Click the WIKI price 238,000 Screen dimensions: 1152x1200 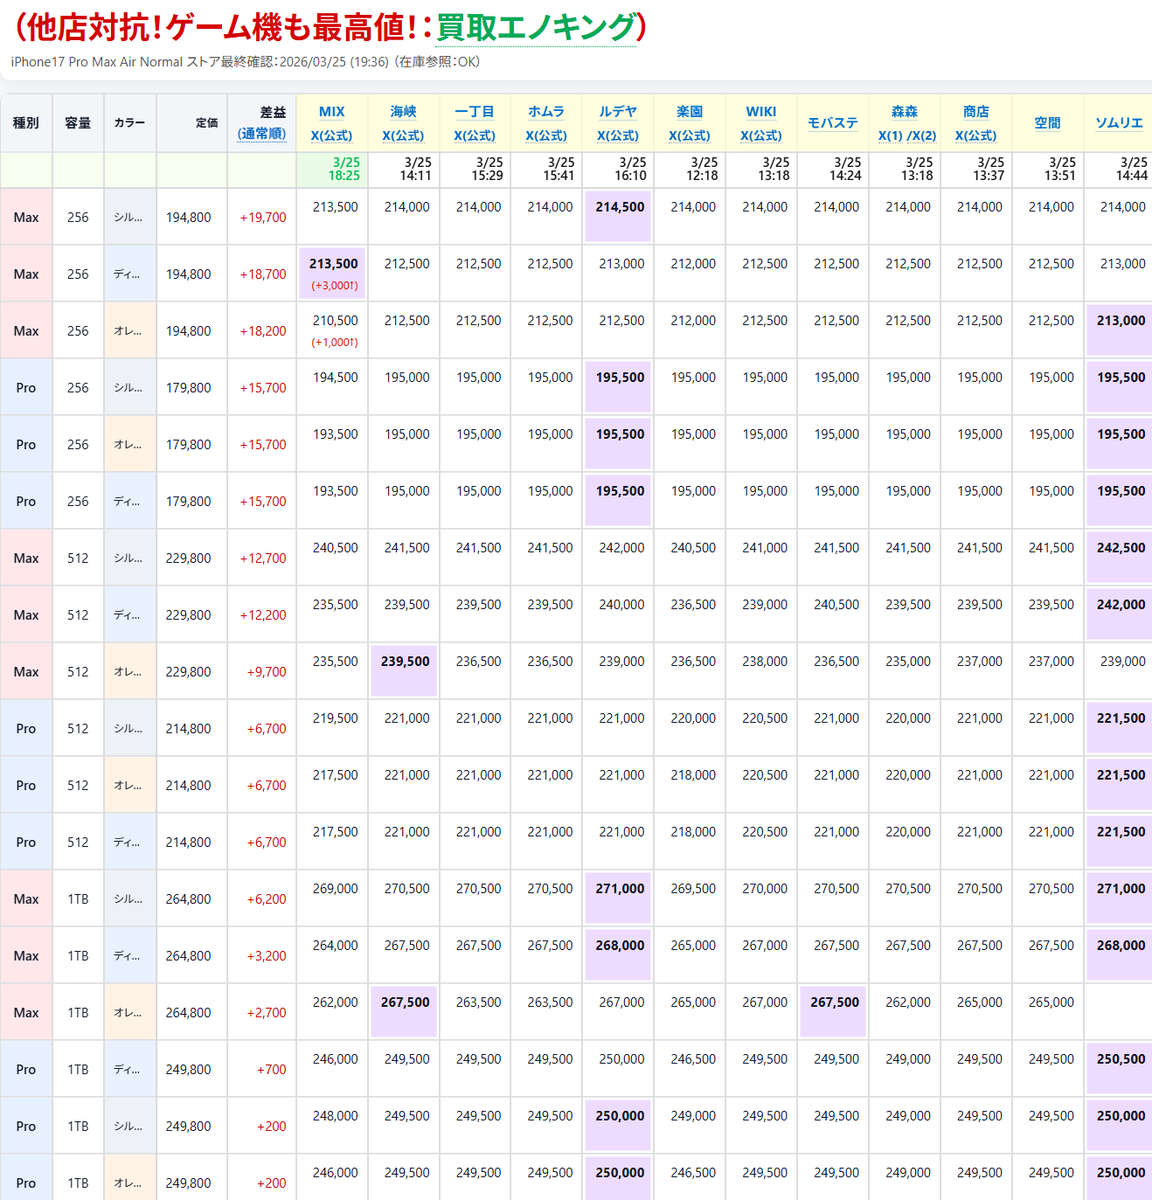coord(765,661)
